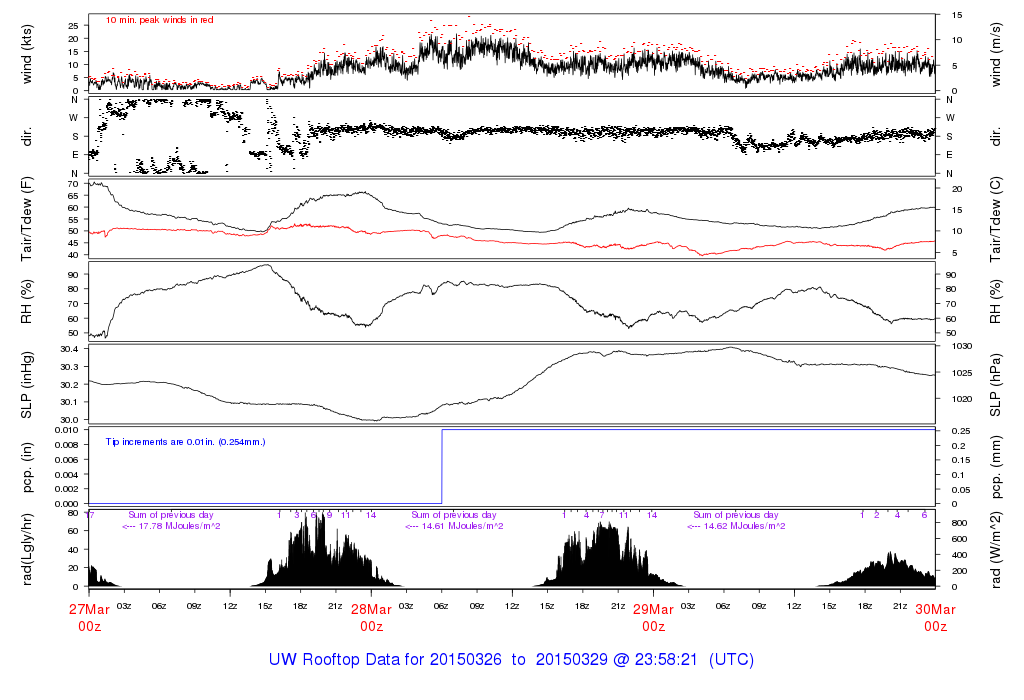Click the '27Mar' date label
The width and height of the screenshot is (1024, 700).
89,609
